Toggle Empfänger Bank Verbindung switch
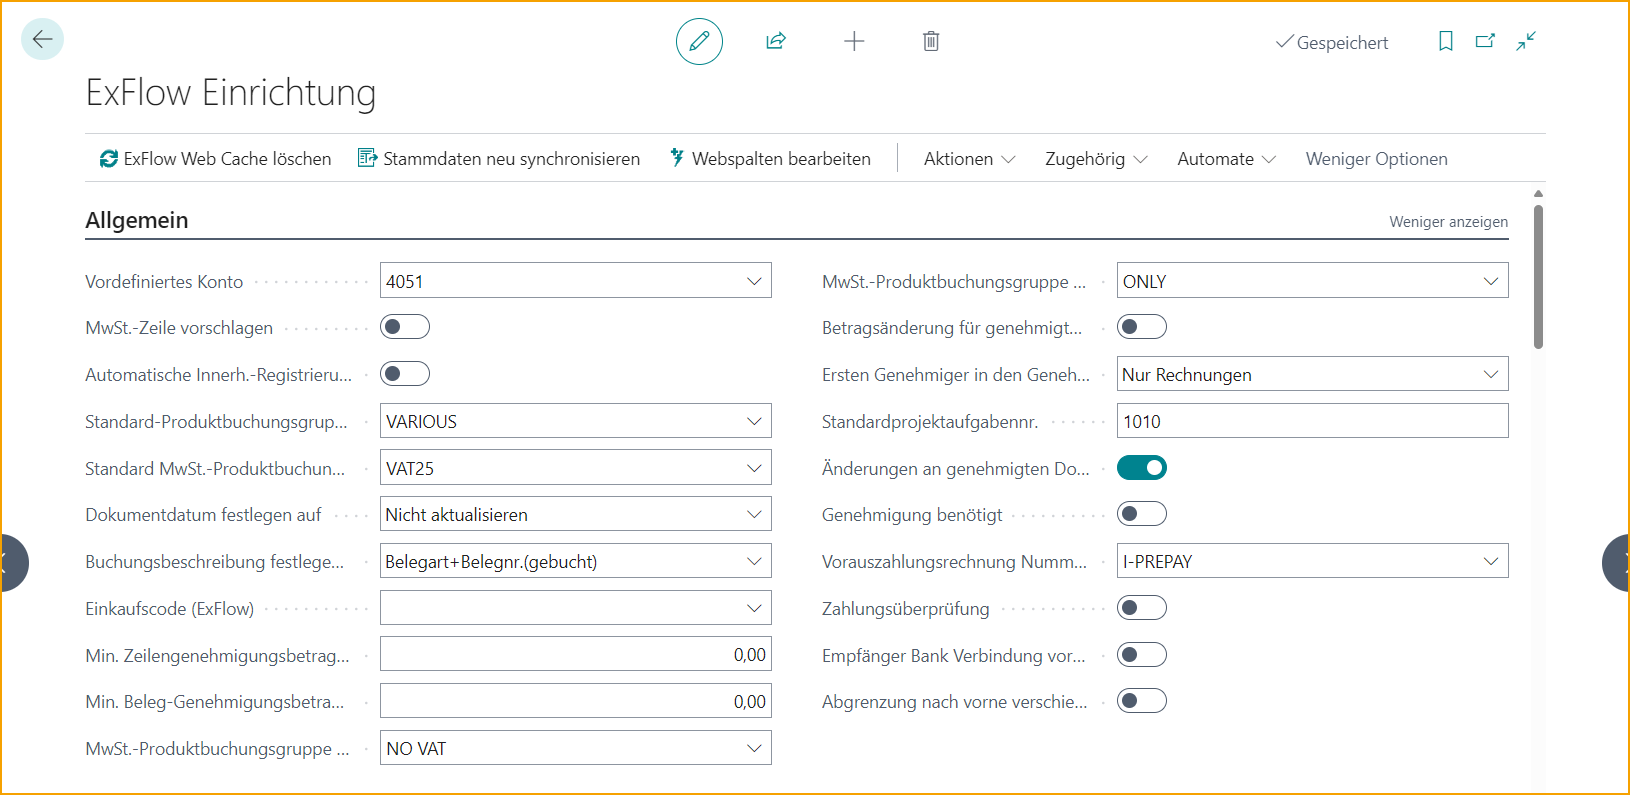This screenshot has height=795, width=1630. point(1142,655)
